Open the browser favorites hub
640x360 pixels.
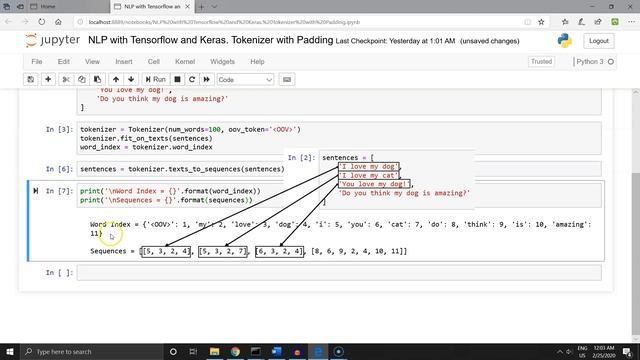pyautogui.click(x=565, y=22)
